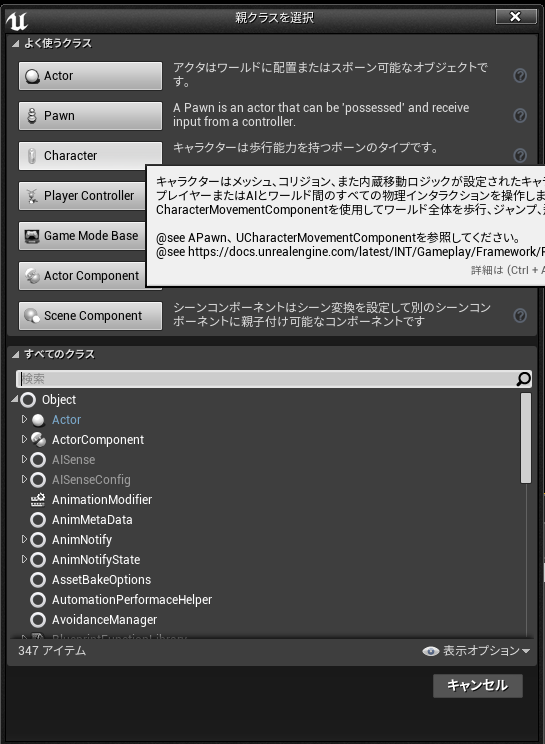Select AnimNotify in the class tree
Image resolution: width=545 pixels, height=744 pixels.
pos(266,539)
